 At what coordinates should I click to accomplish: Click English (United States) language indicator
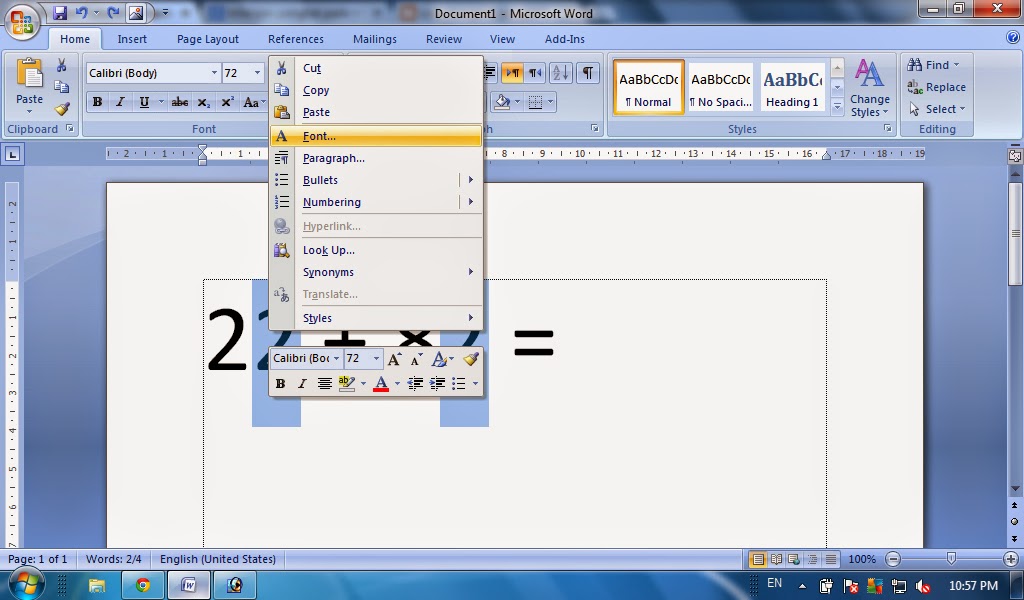tap(218, 559)
